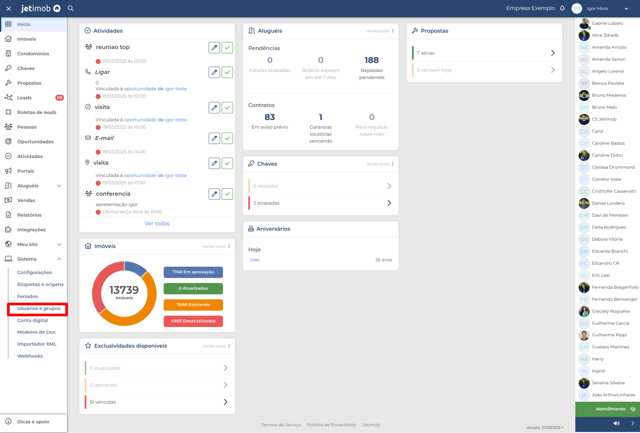
Task: Edit the 'Ligar' activity
Action: 214,72
